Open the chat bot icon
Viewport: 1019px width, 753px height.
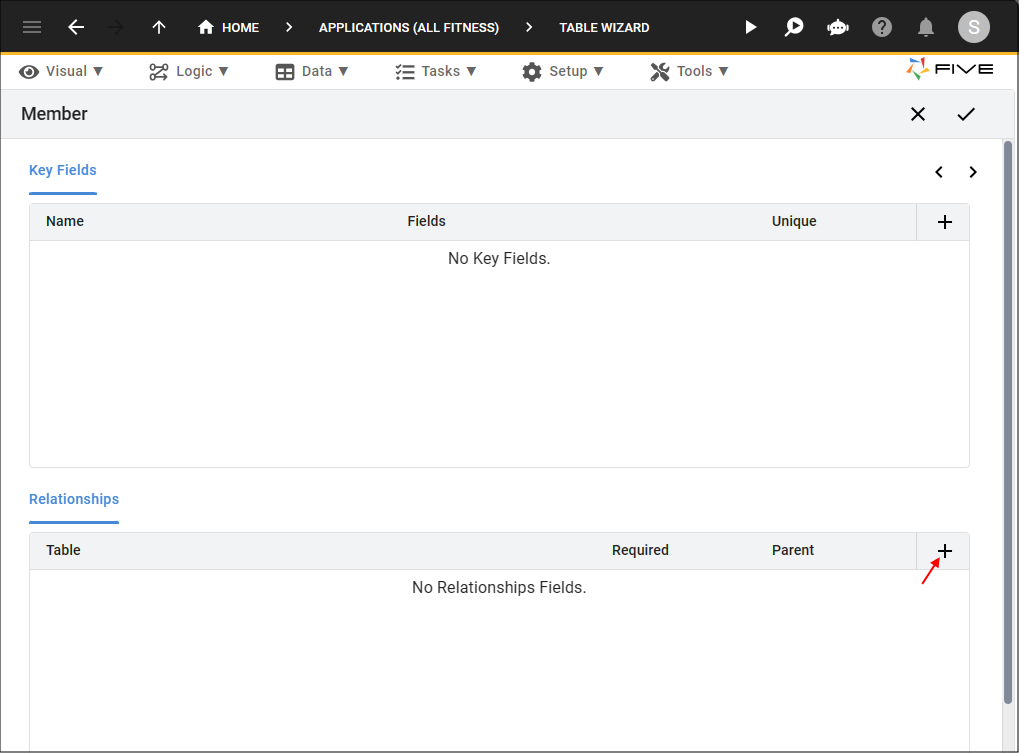click(x=838, y=27)
